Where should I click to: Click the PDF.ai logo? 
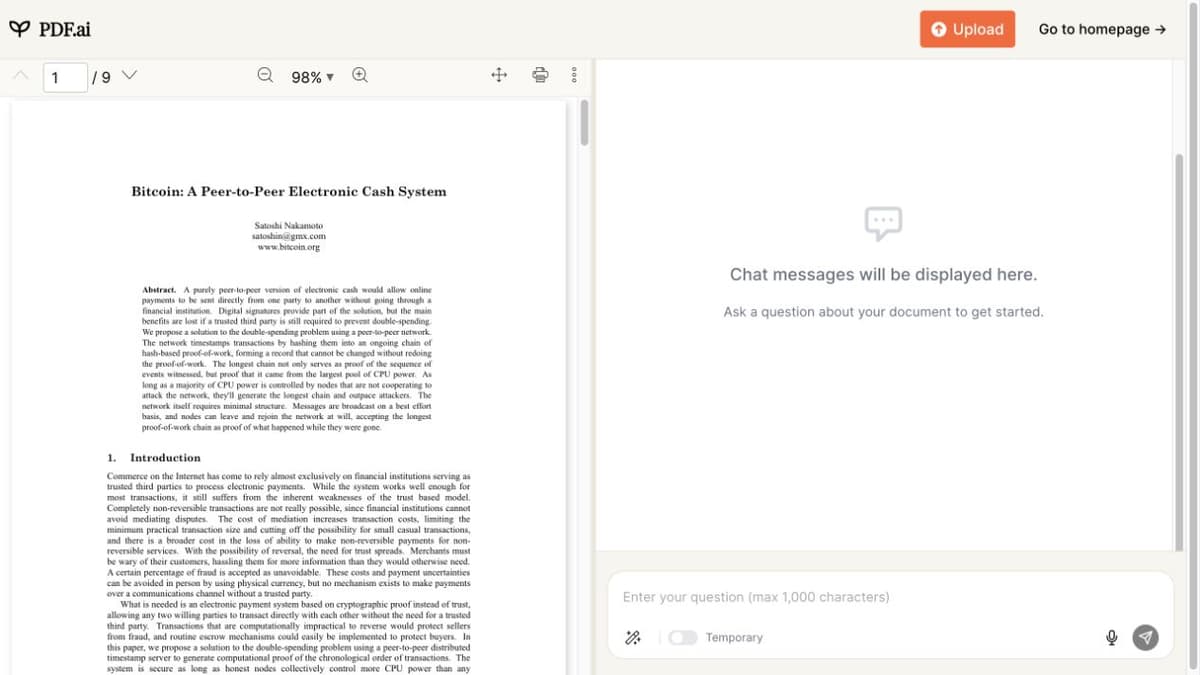pyautogui.click(x=50, y=29)
